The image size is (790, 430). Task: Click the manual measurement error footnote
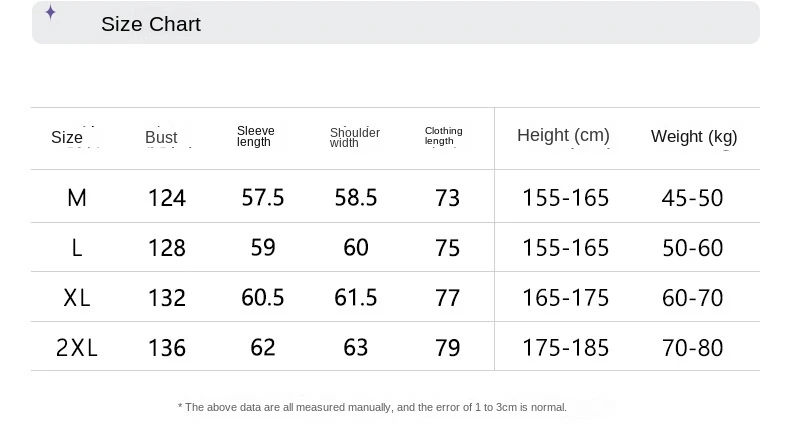point(372,407)
